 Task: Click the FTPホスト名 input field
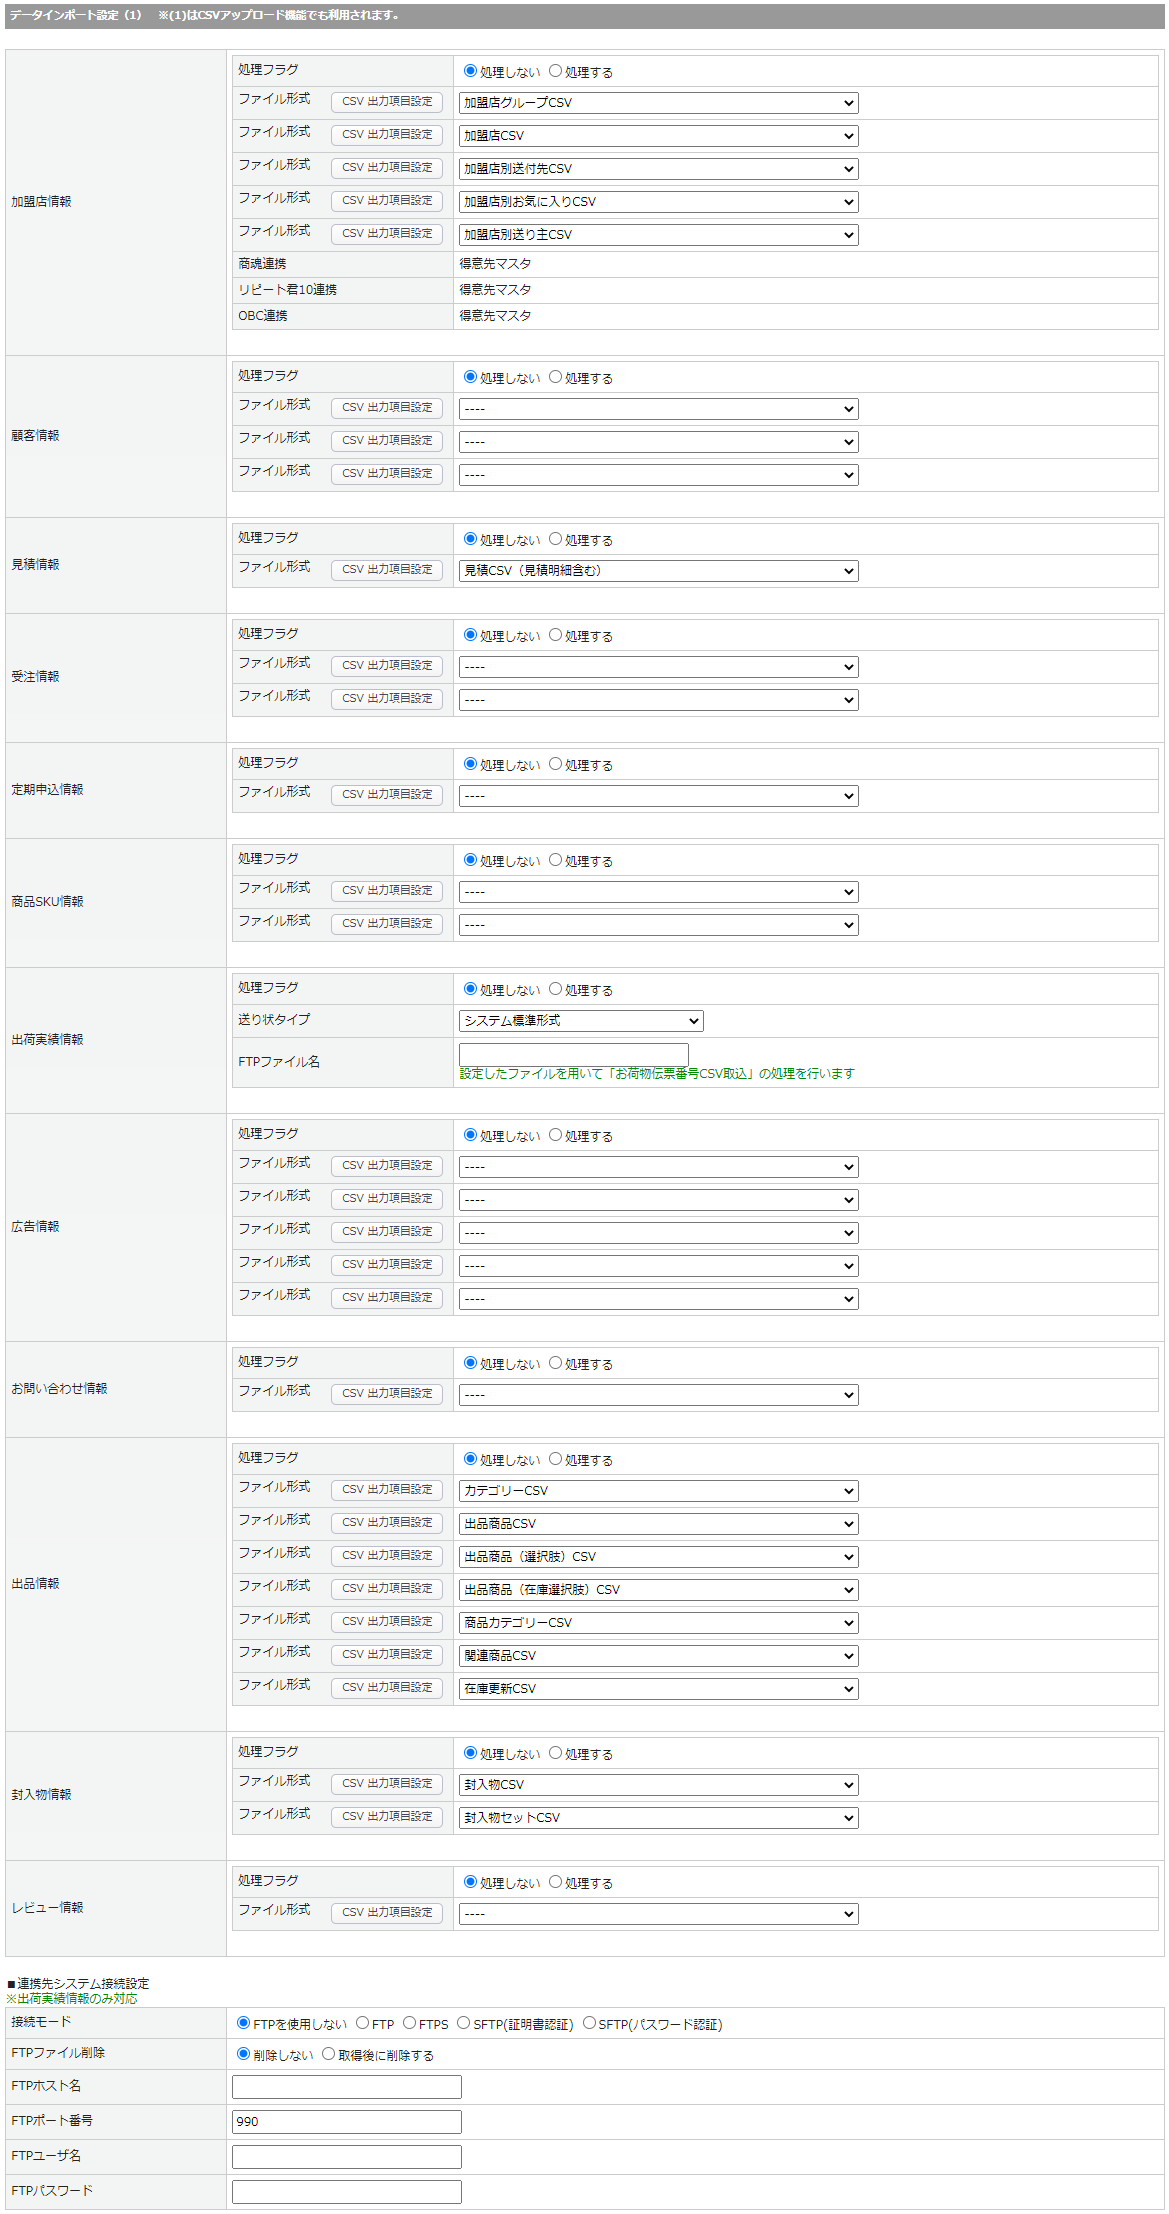(x=346, y=2087)
